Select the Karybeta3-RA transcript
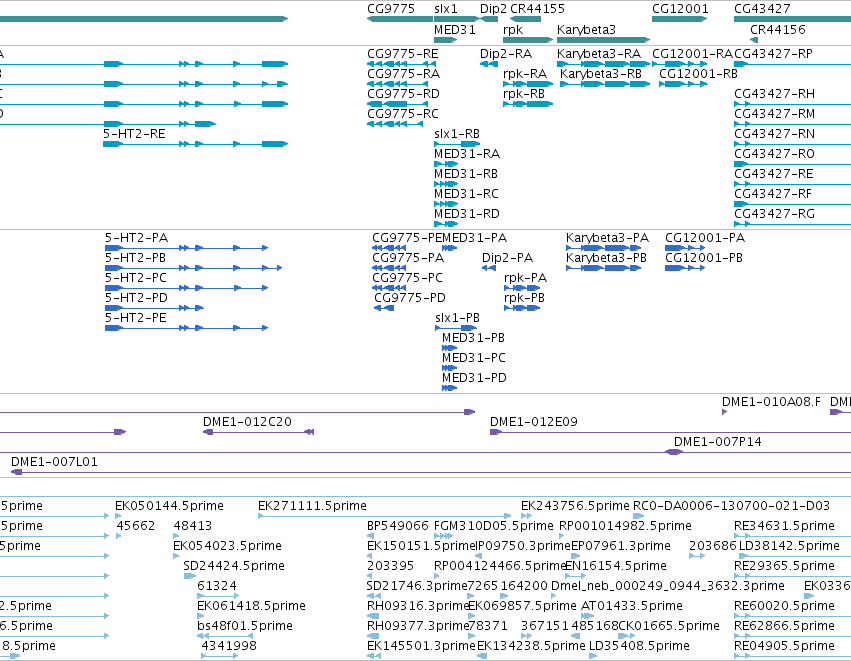This screenshot has height=661, width=851. coord(603,64)
